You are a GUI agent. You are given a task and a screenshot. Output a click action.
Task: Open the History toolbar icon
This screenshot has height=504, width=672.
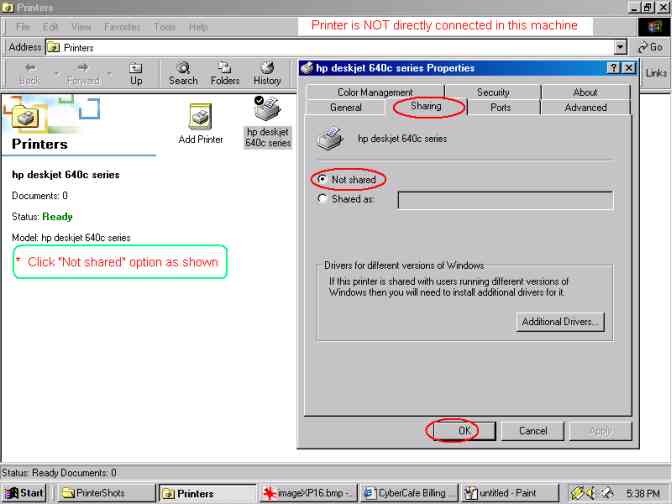tap(267, 72)
